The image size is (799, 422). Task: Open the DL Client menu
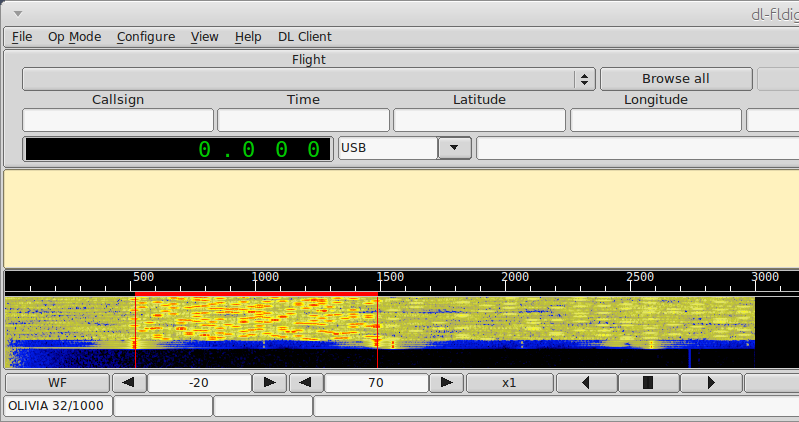click(x=305, y=37)
